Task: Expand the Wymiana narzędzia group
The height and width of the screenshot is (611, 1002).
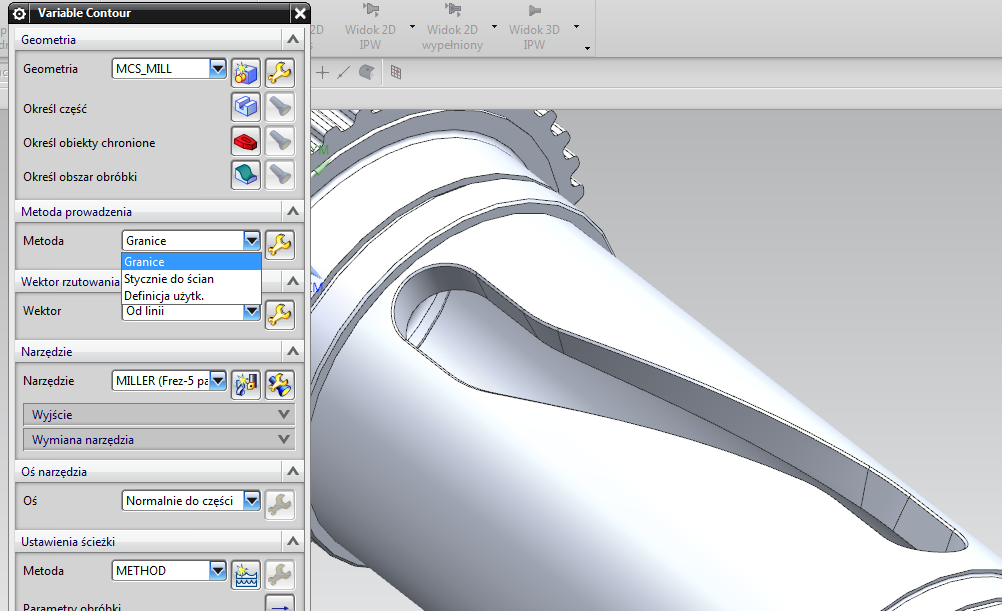Action: tap(159, 440)
